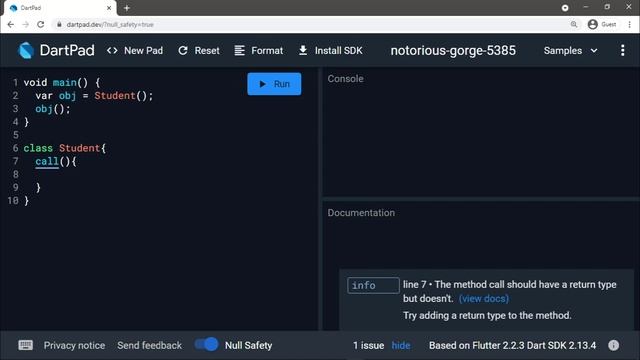
Task: Reload the browser page
Action: click(40, 24)
